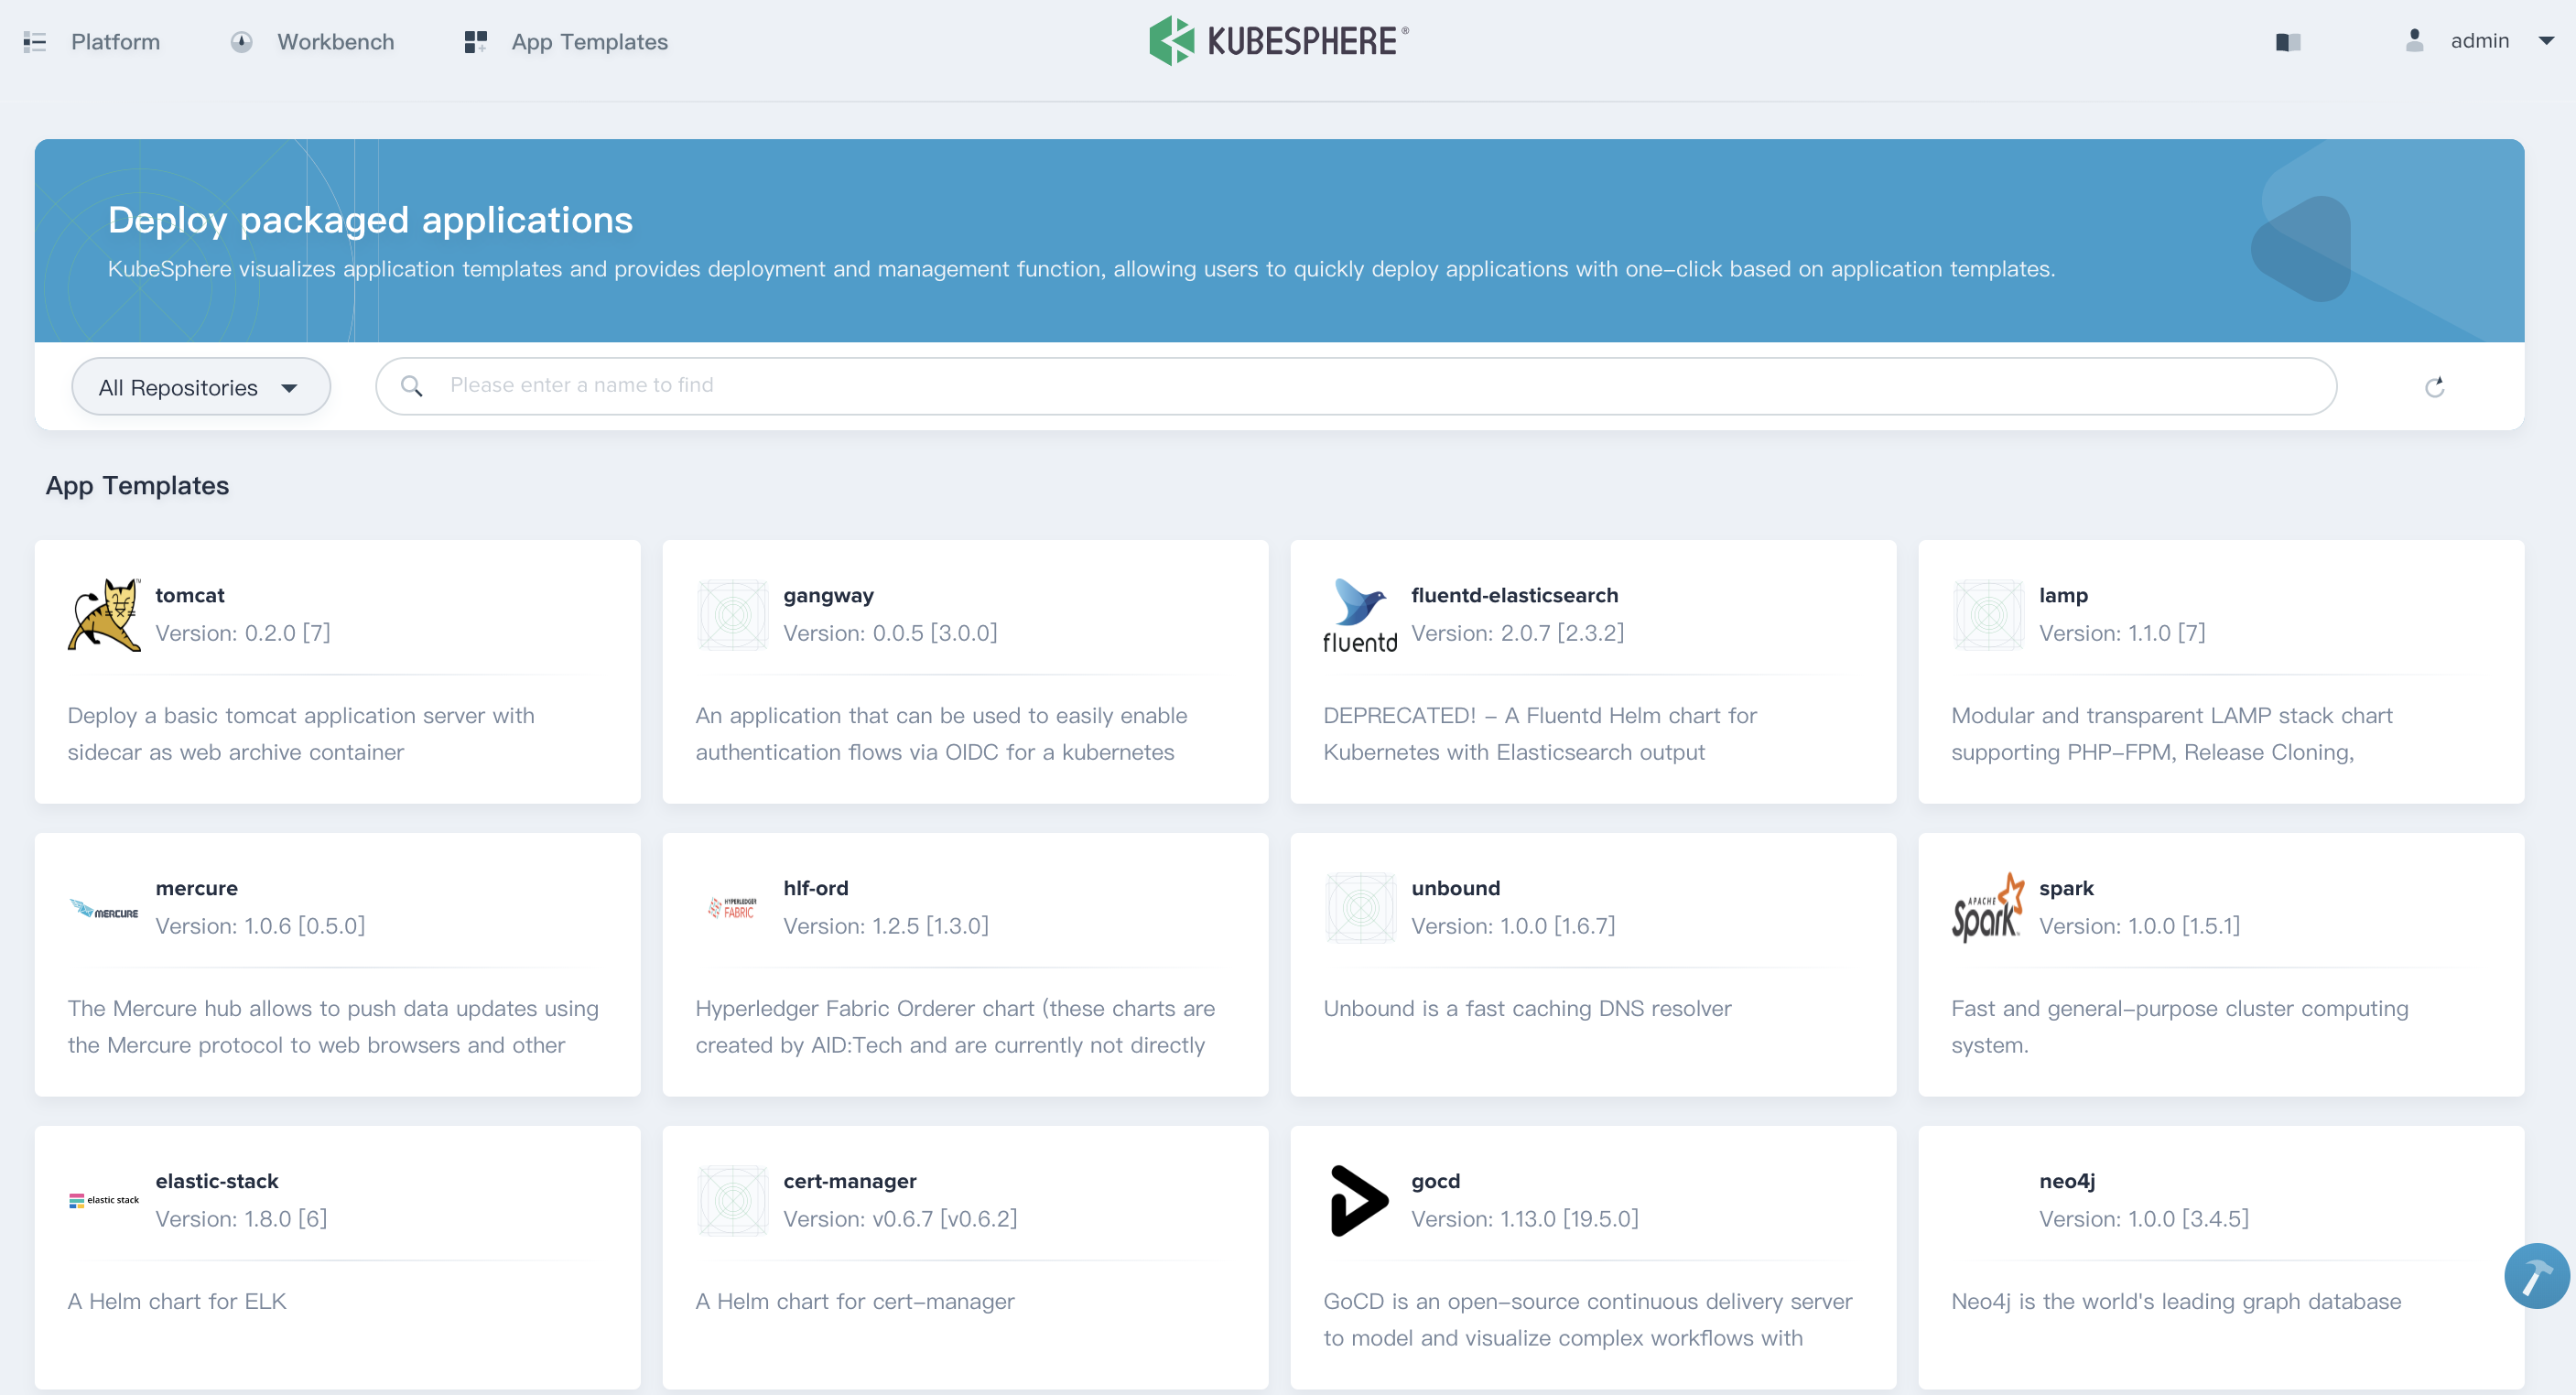The height and width of the screenshot is (1395, 2576).
Task: Click the documentation book icon
Action: point(2288,42)
